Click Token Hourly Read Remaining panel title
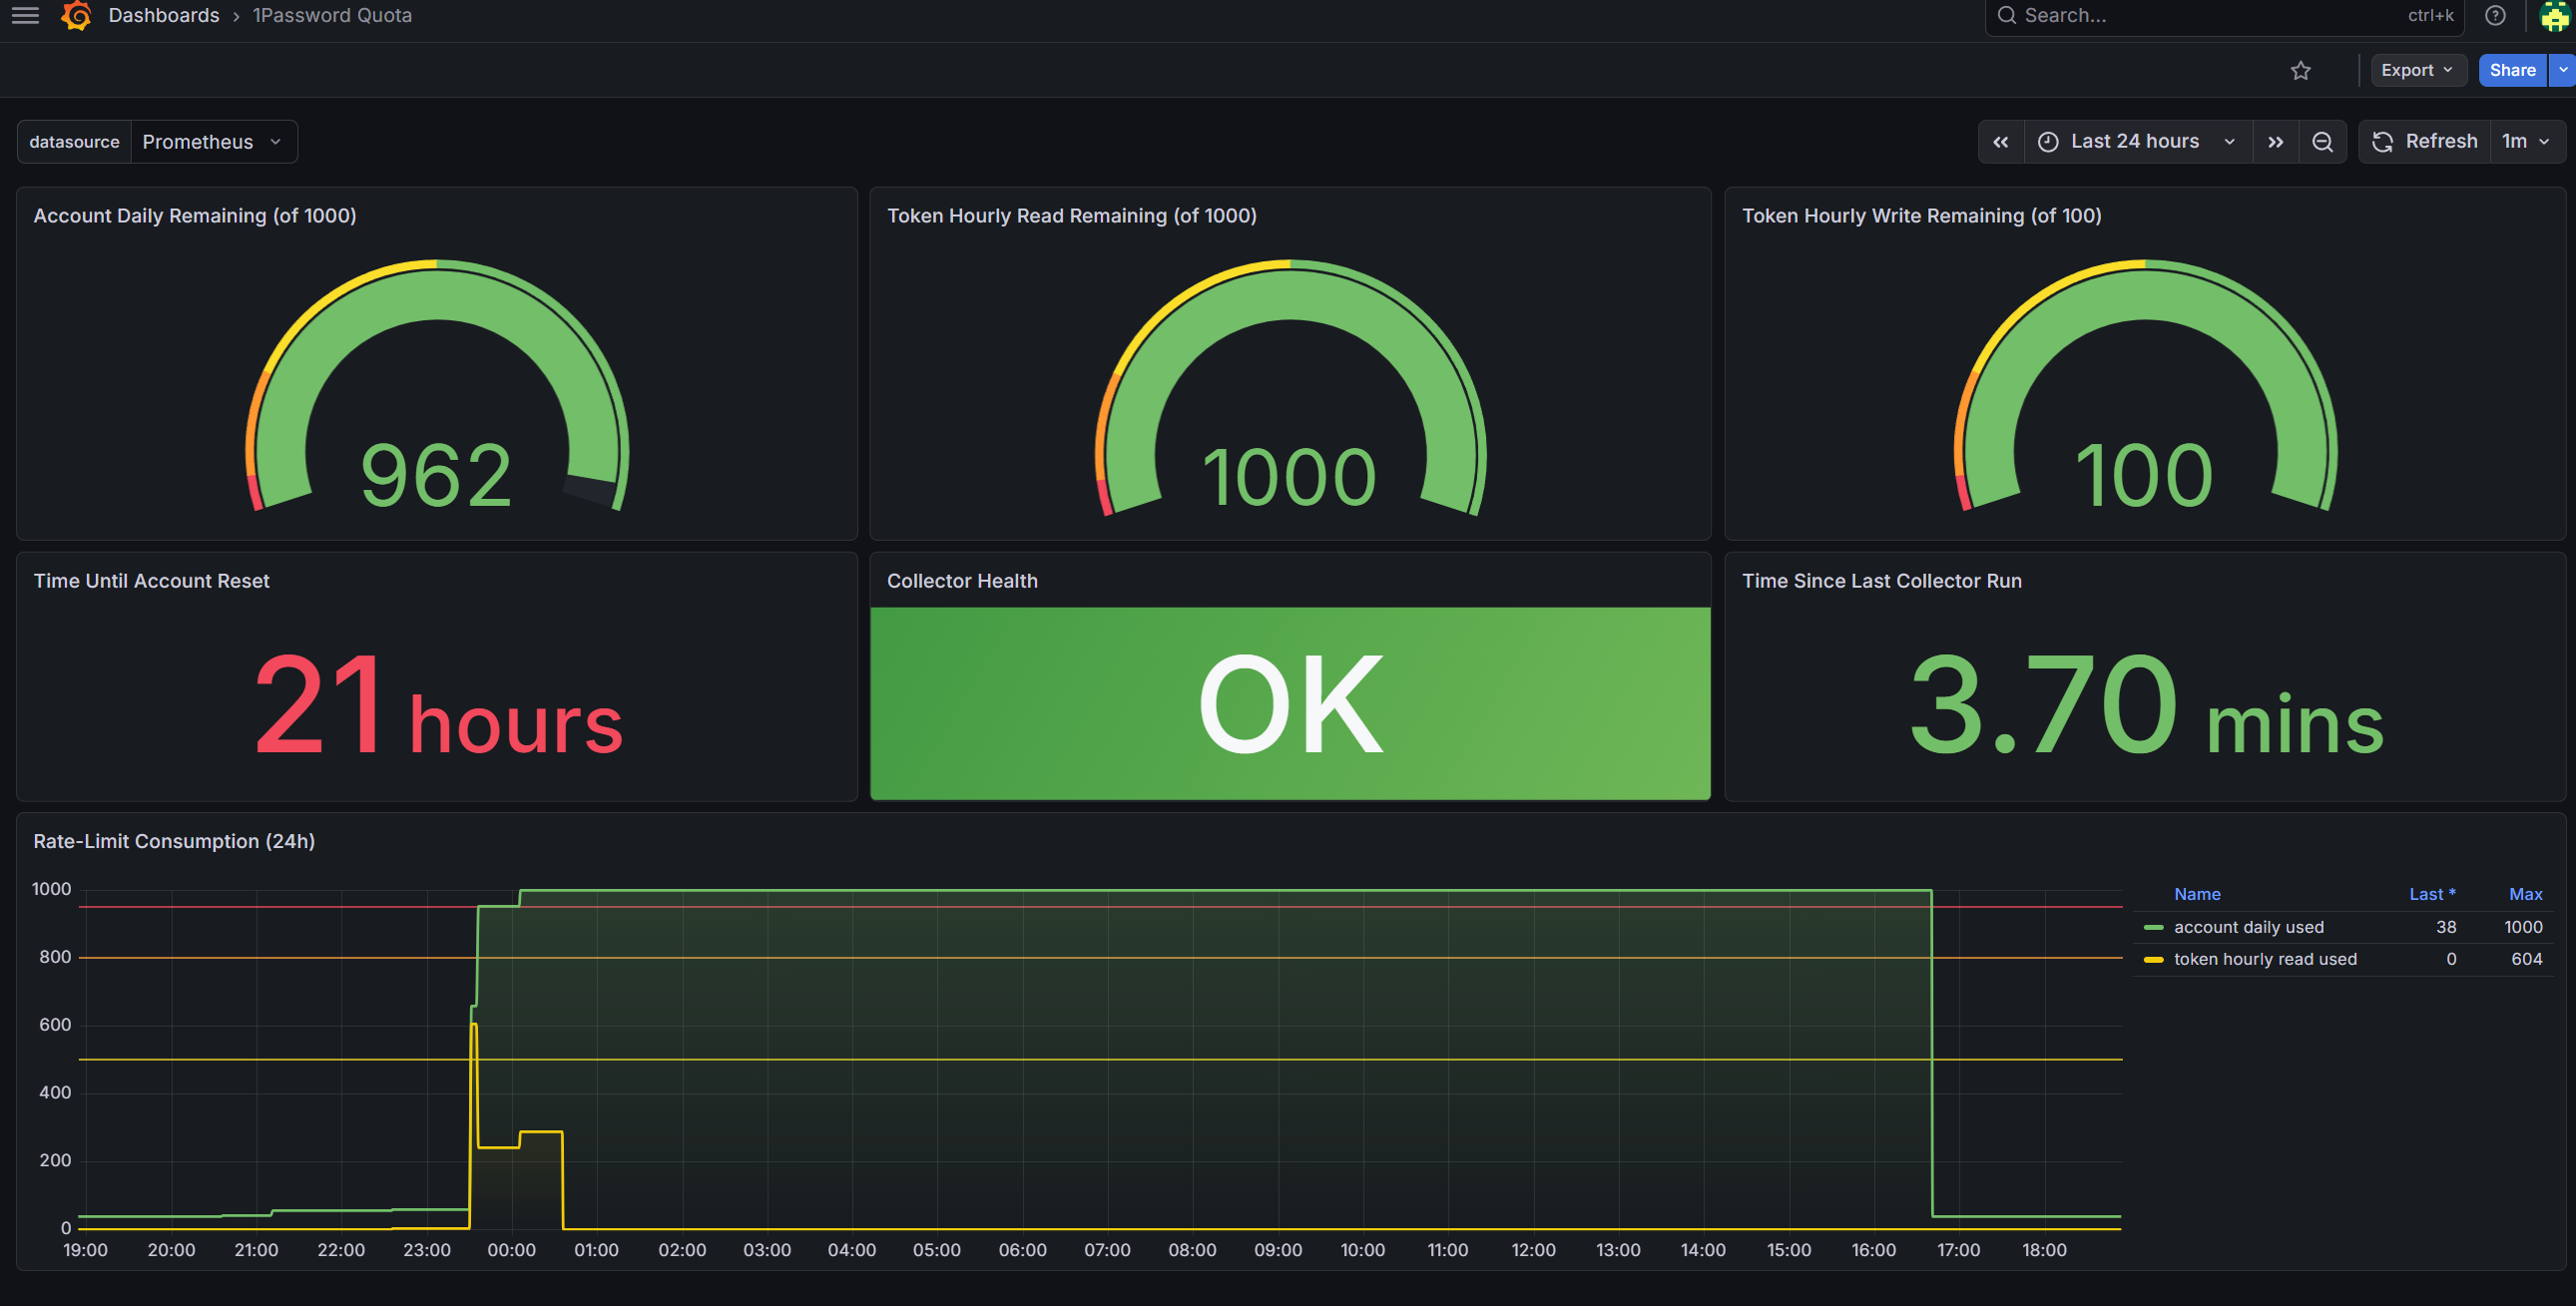2576x1306 pixels. (x=1071, y=216)
